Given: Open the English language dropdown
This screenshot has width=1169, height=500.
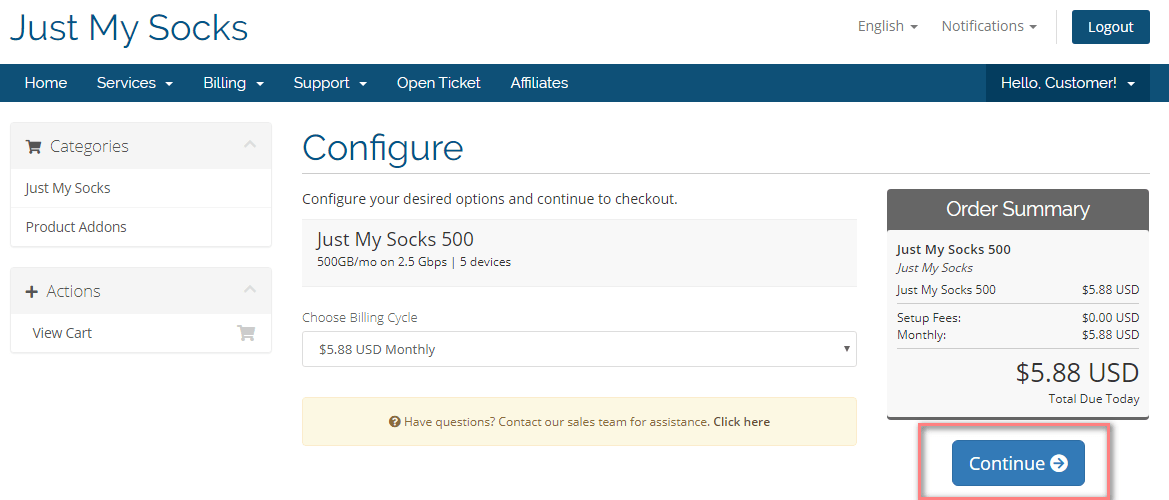Looking at the screenshot, I should [887, 26].
